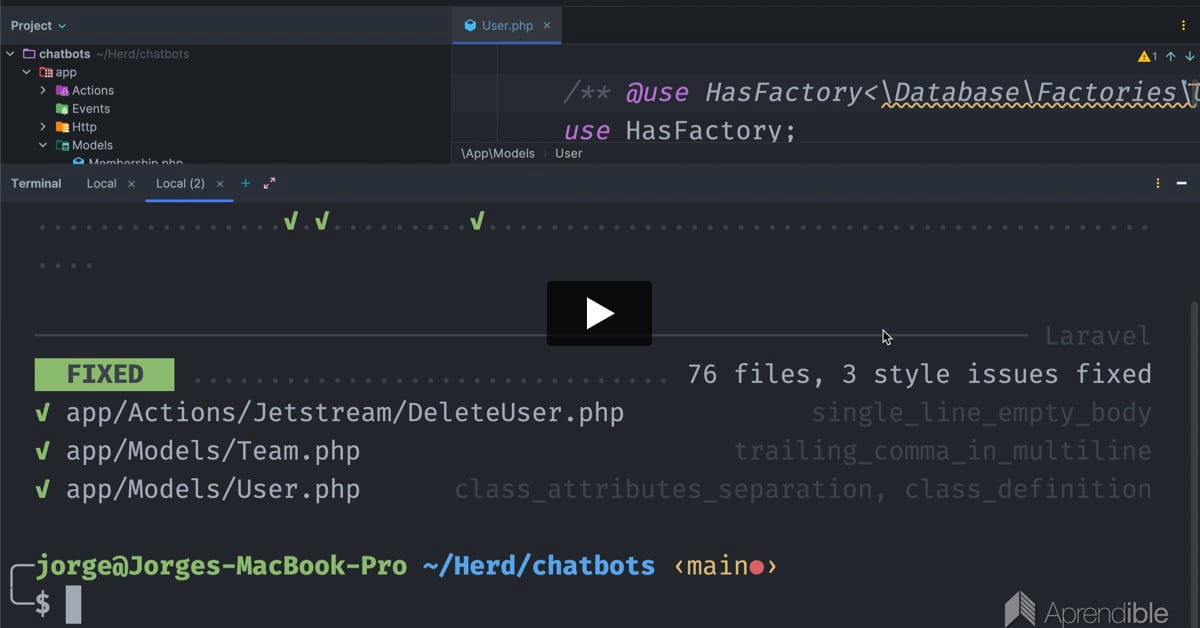Hide the terminal panel with minimize icon
The image size is (1200, 628).
[x=1182, y=184]
